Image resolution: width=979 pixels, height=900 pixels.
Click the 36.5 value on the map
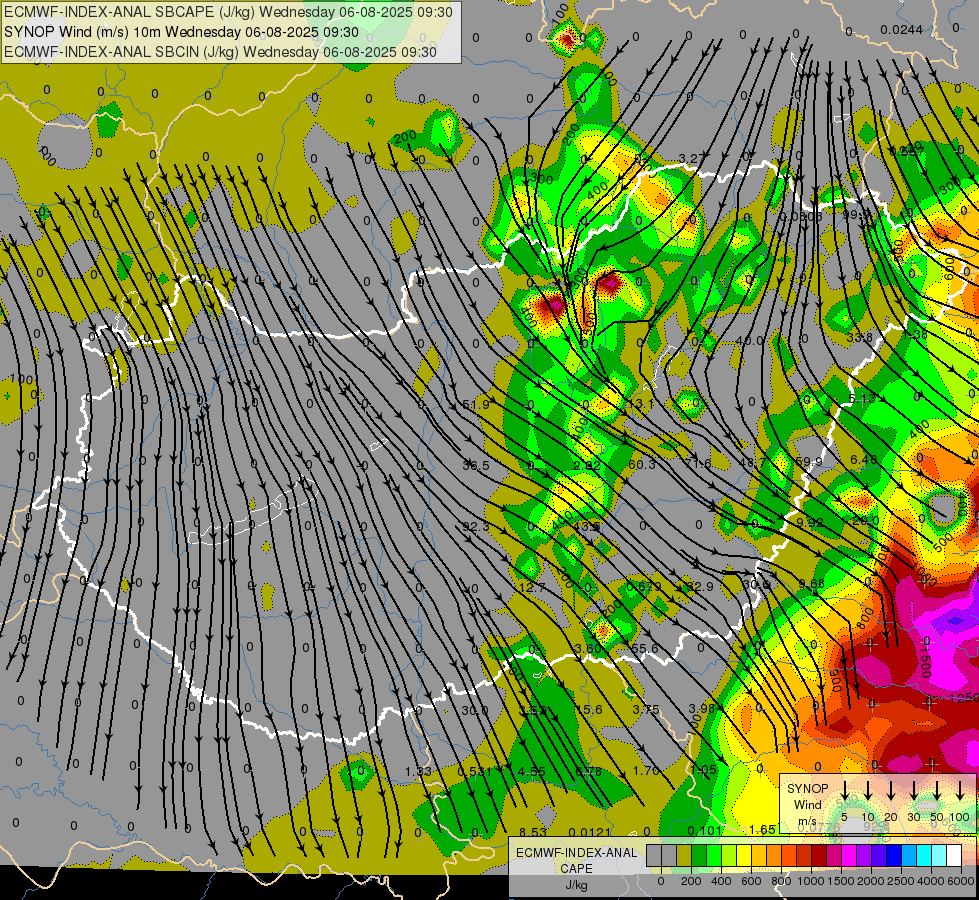click(x=476, y=465)
